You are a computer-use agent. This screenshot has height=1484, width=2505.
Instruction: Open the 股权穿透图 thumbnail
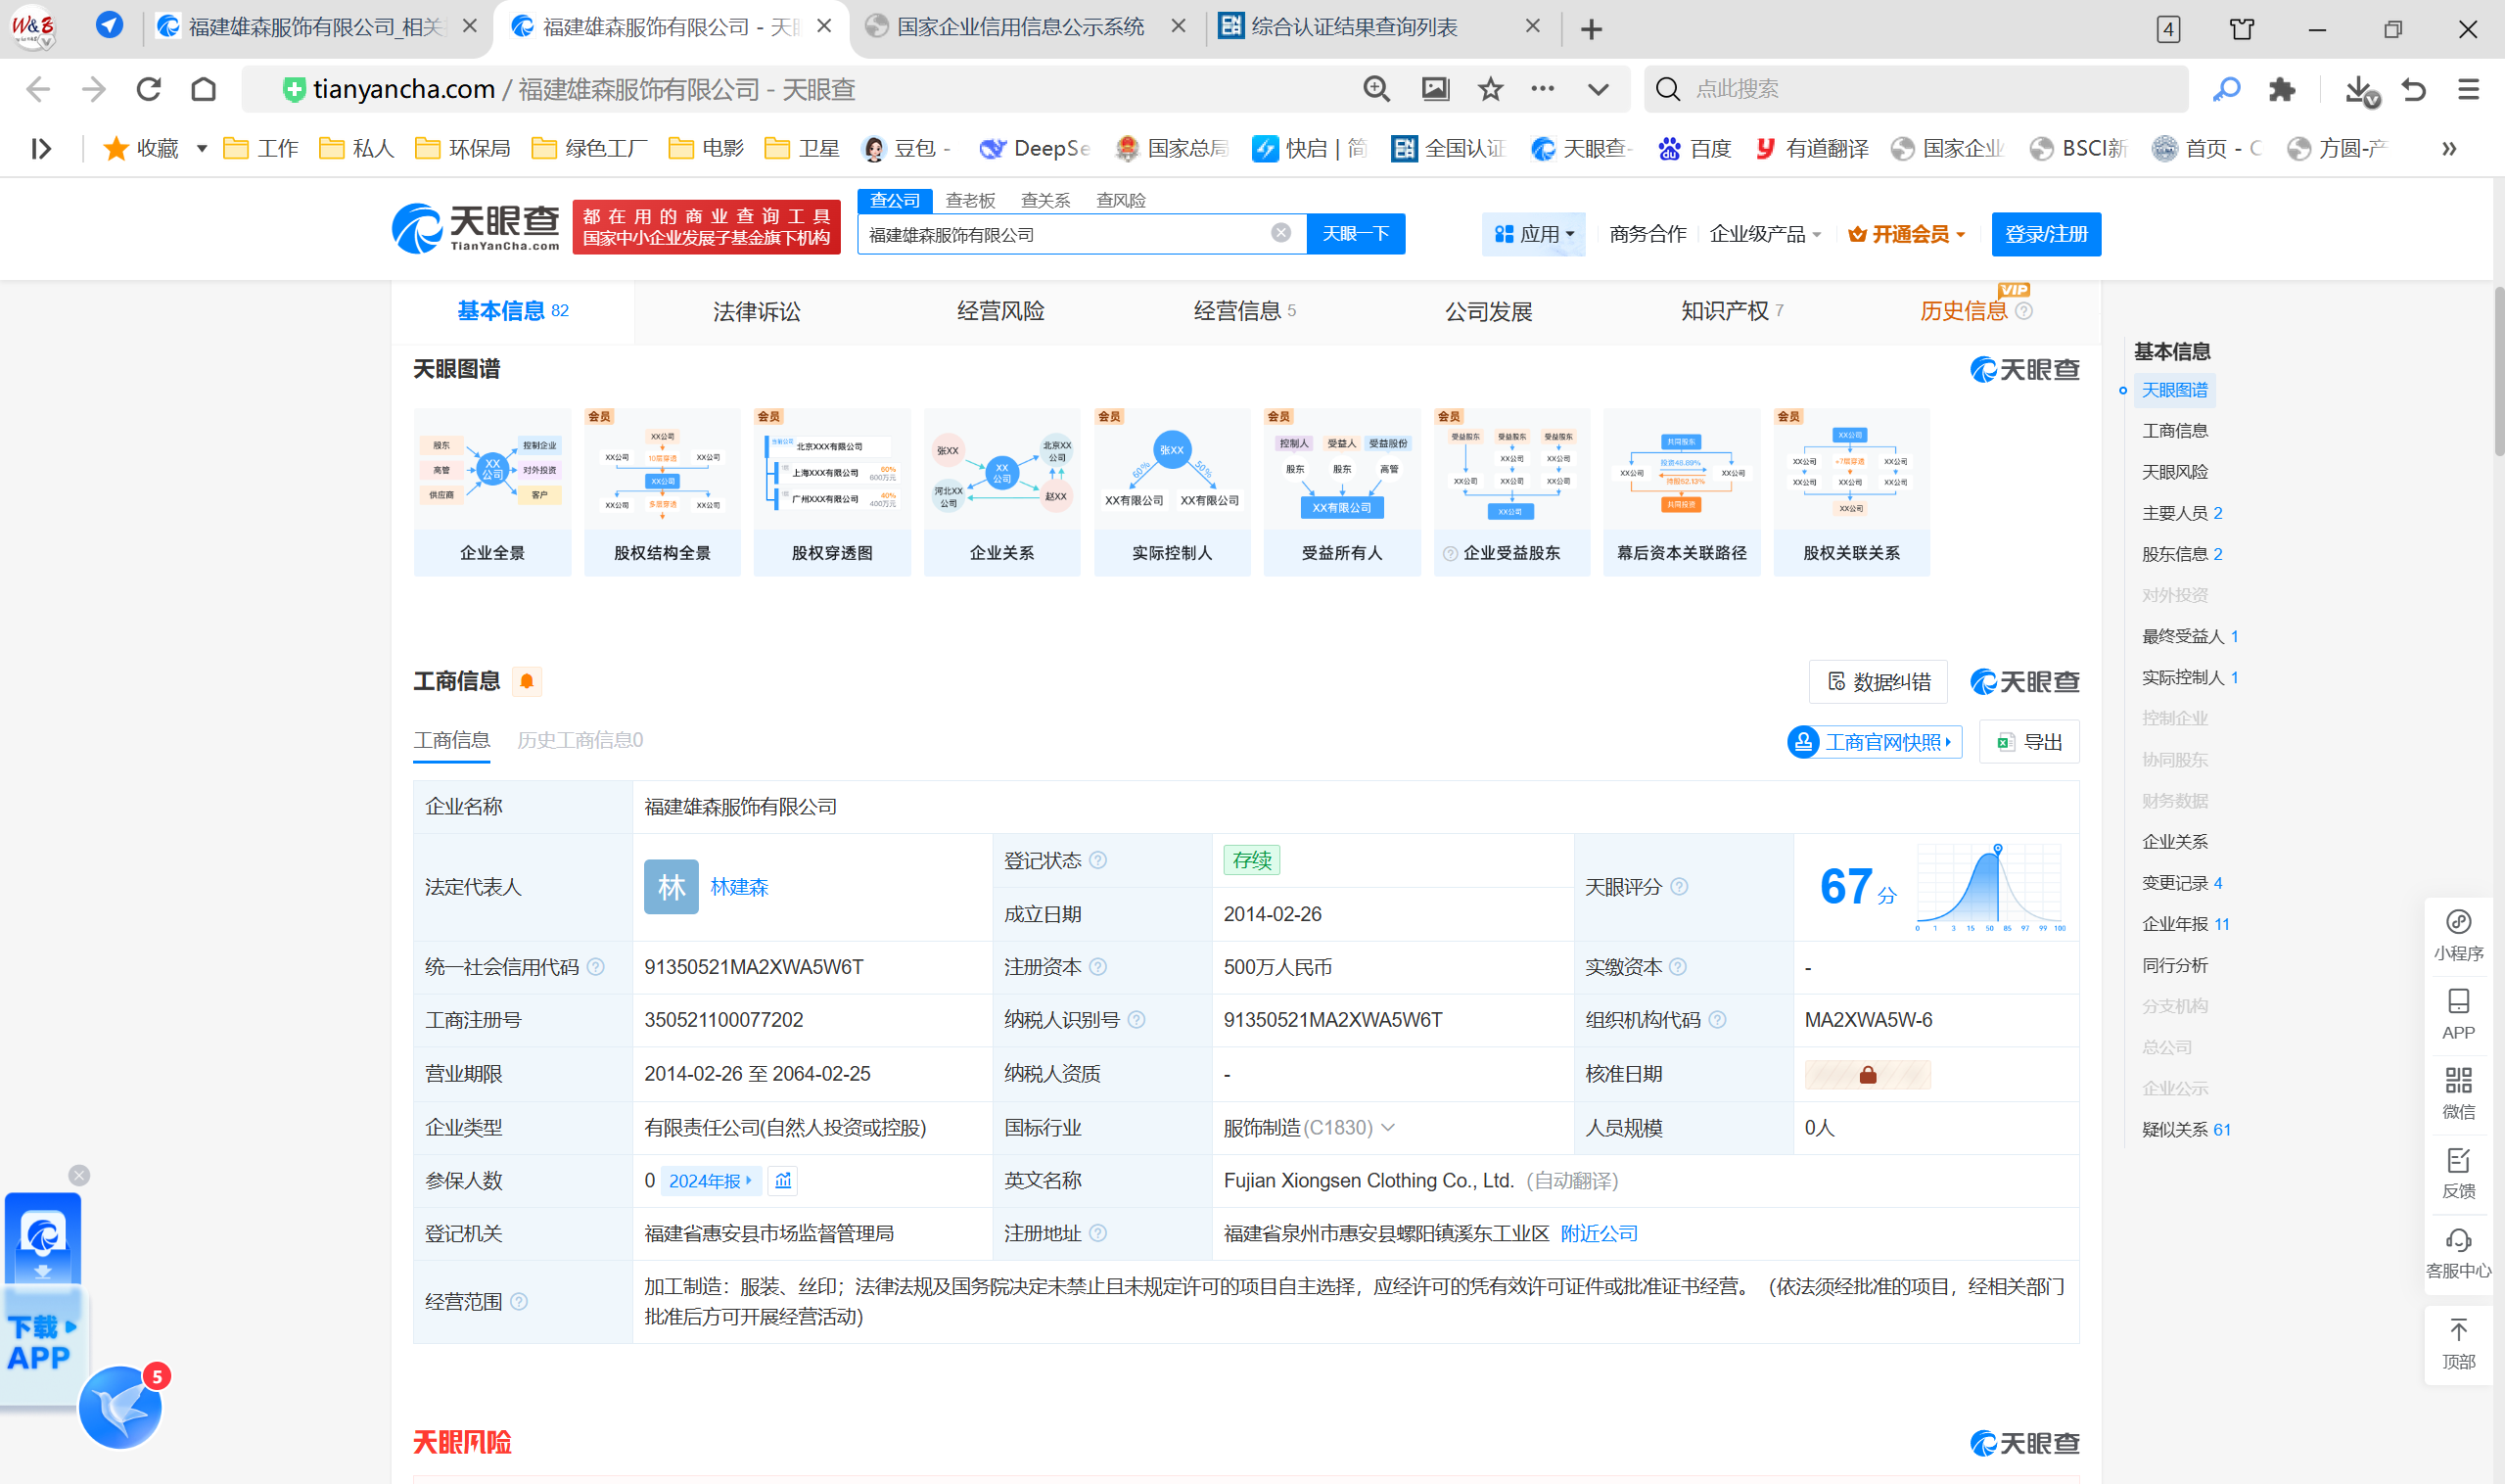[x=831, y=491]
